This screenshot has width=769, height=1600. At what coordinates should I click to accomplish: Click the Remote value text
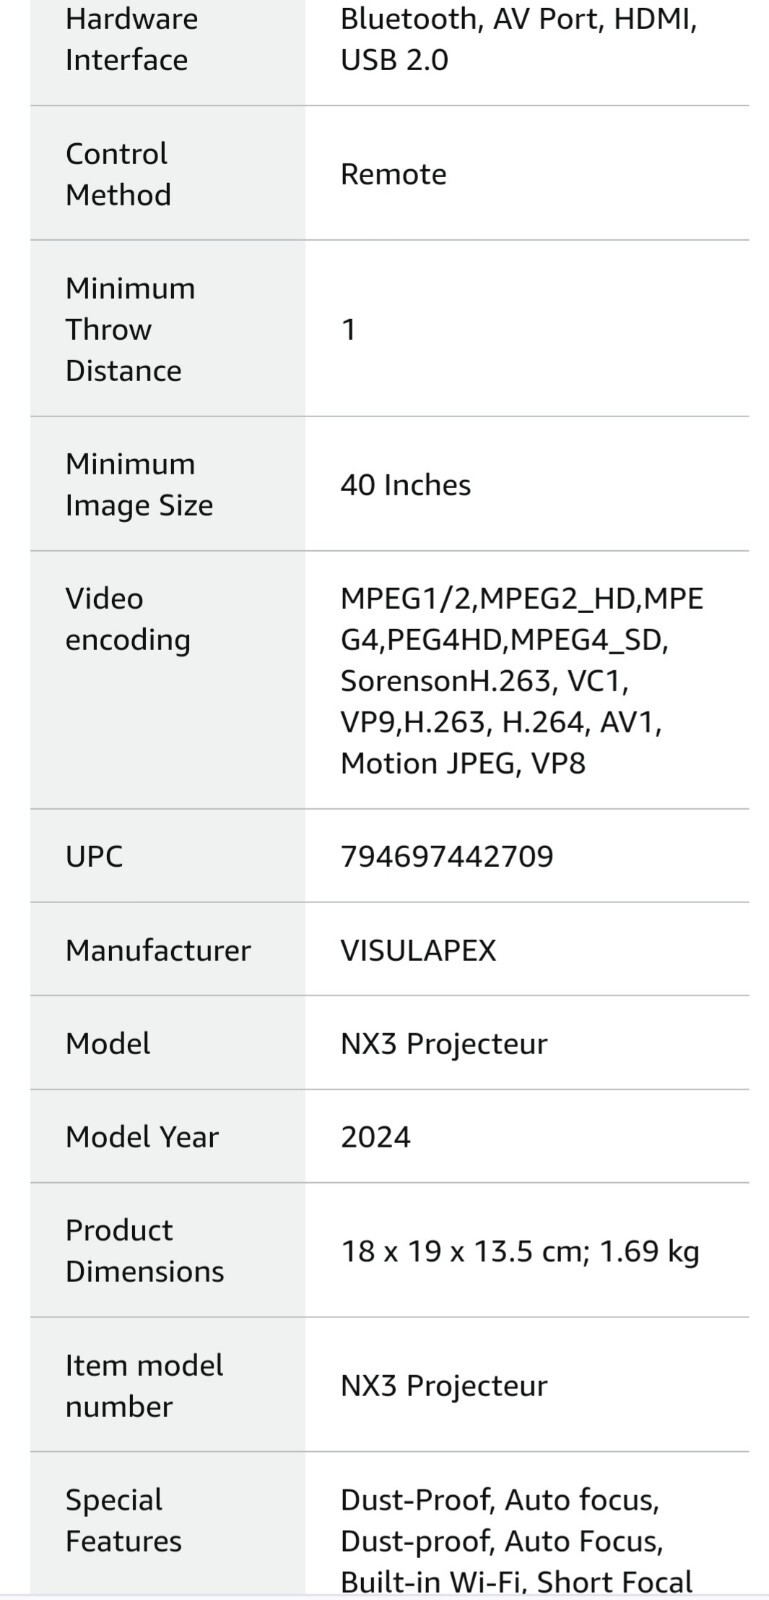coord(394,174)
